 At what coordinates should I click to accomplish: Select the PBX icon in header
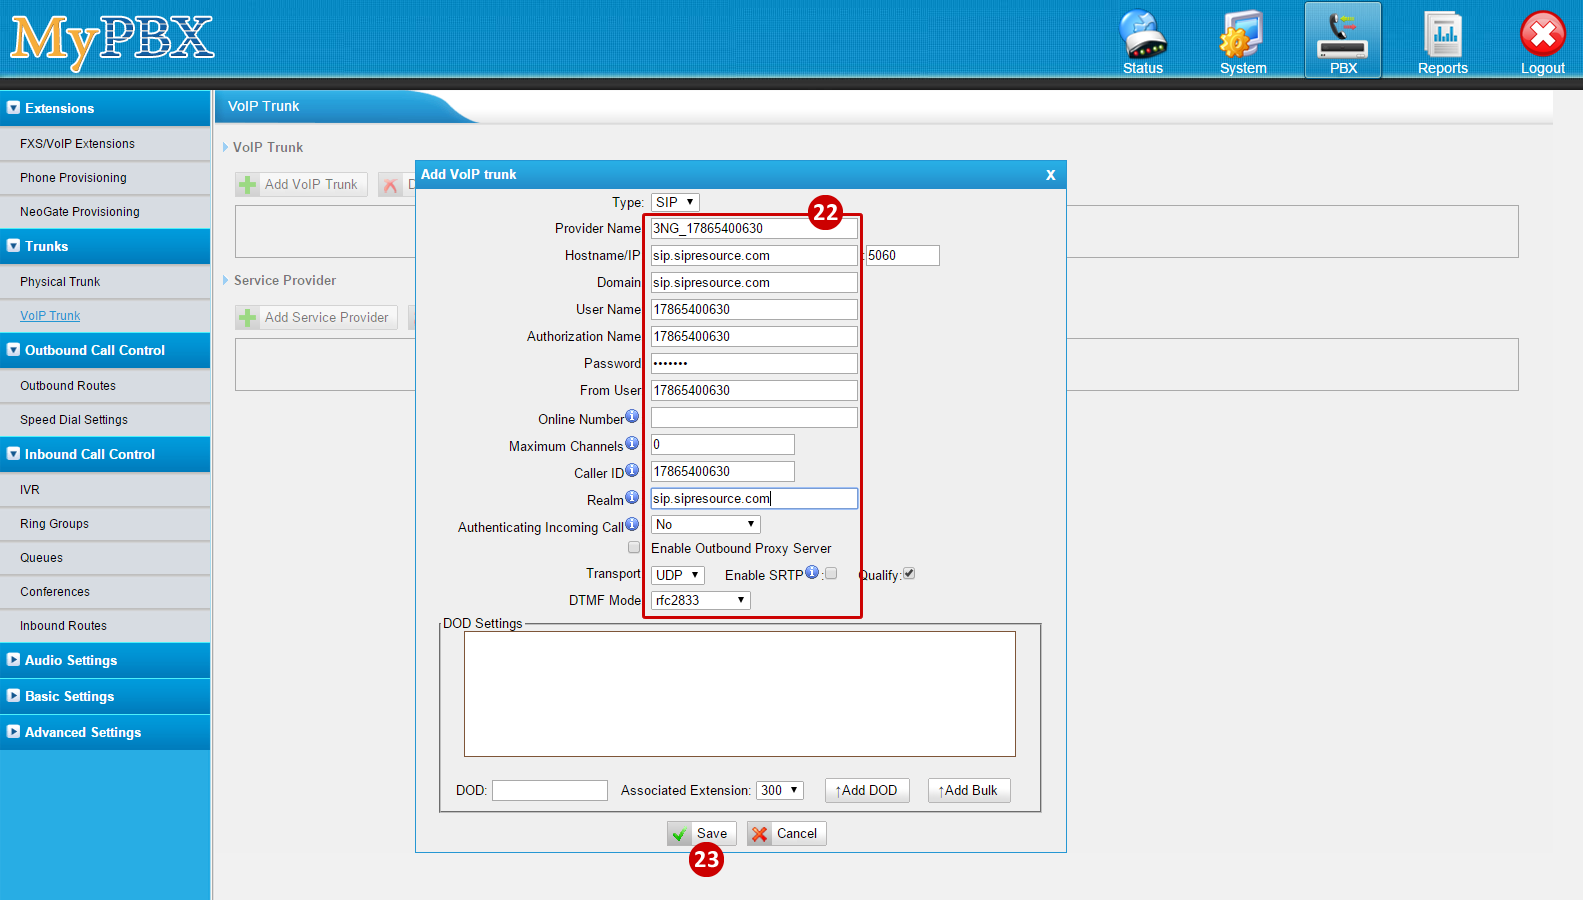click(x=1342, y=40)
